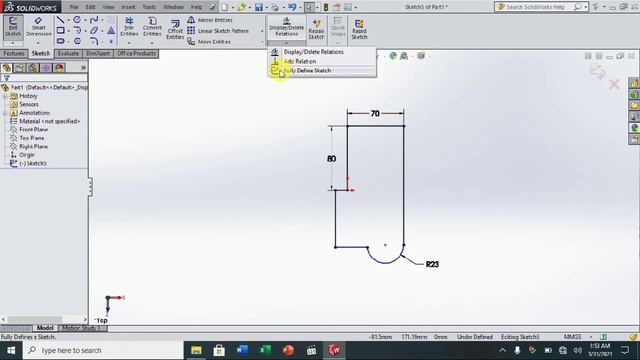Viewport: 640px width, 360px height.
Task: Open the FeatureManager design tree tab
Action: coord(7,68)
